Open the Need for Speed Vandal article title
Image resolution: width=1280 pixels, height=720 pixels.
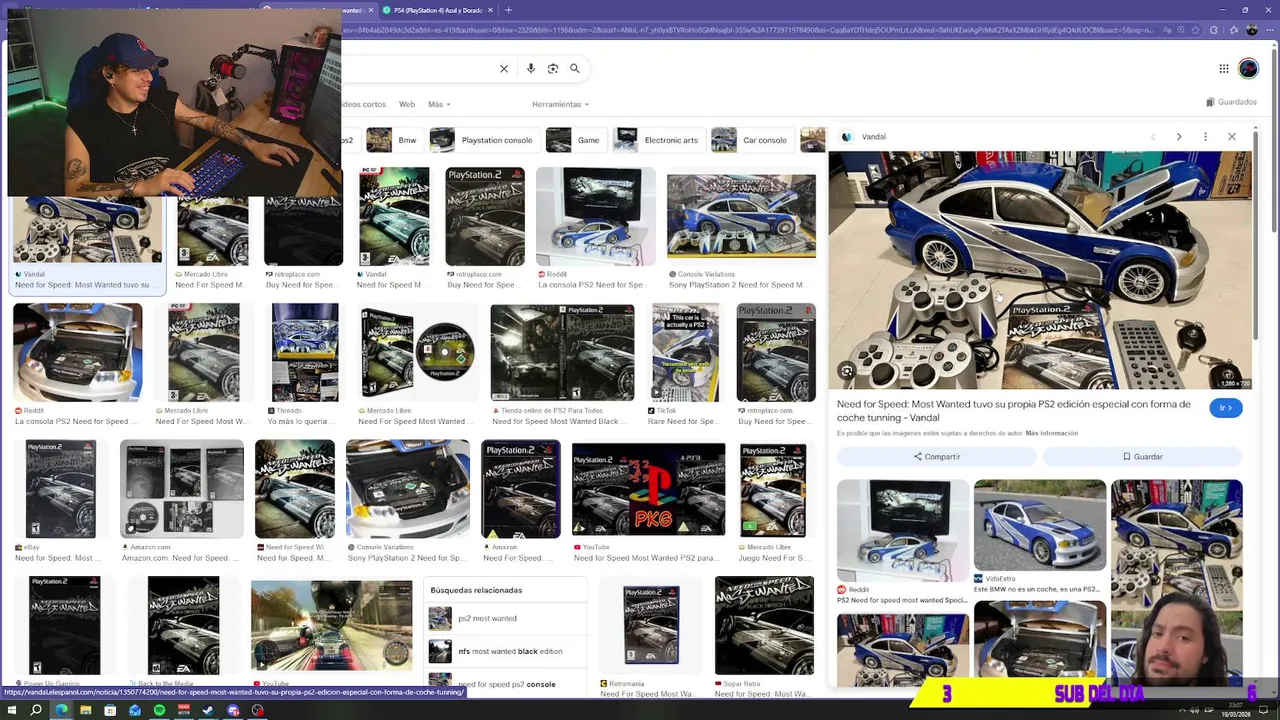coord(1014,411)
